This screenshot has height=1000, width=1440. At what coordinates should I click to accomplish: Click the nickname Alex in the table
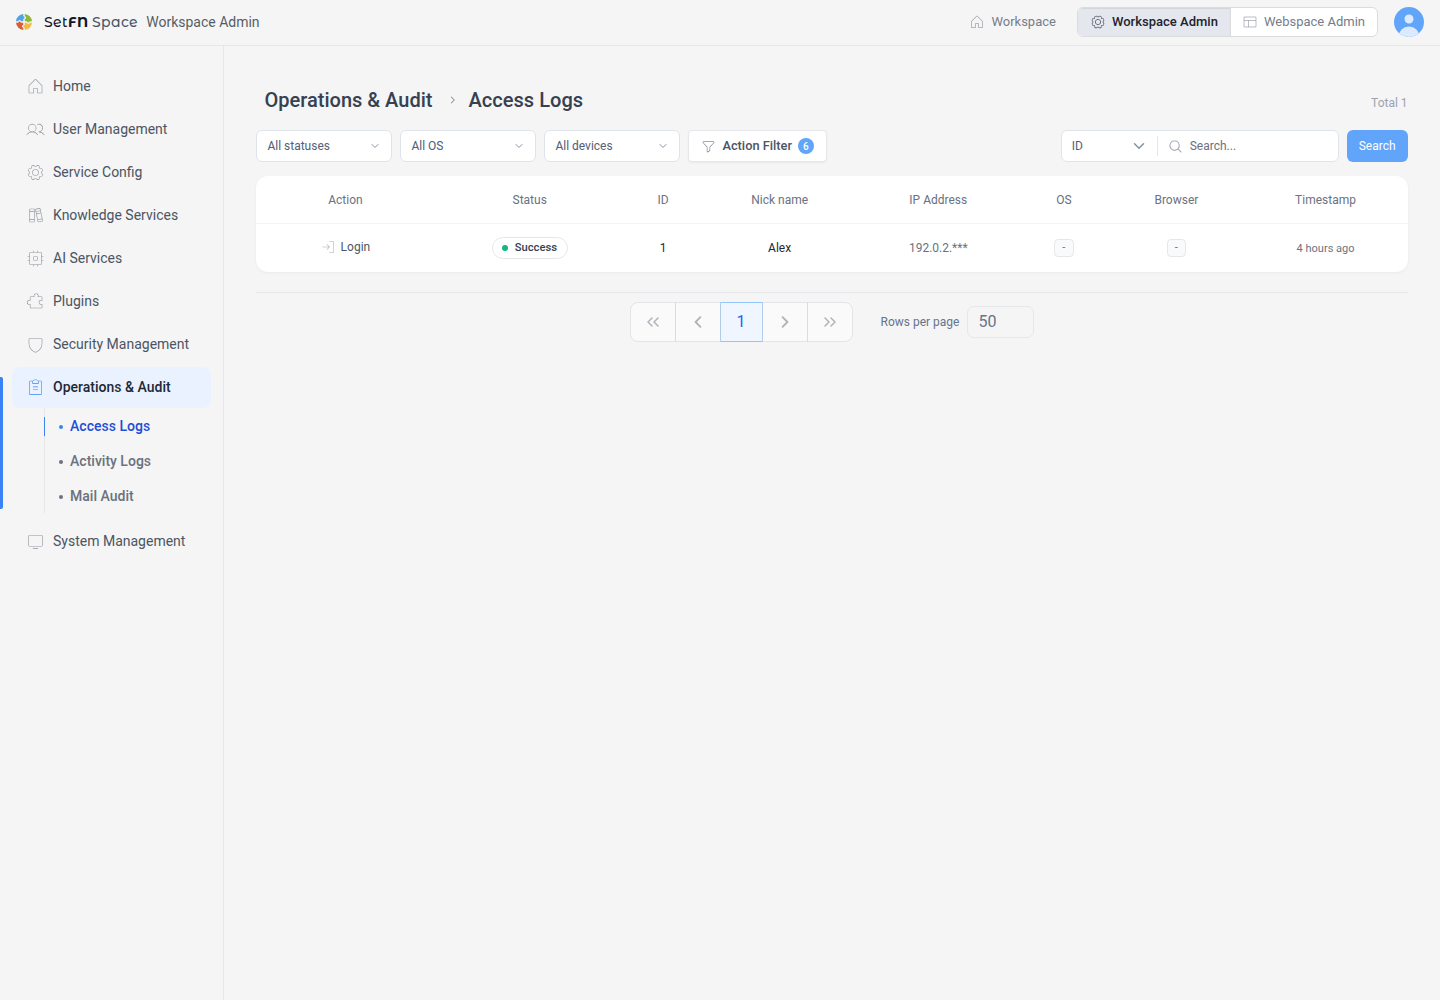click(780, 248)
